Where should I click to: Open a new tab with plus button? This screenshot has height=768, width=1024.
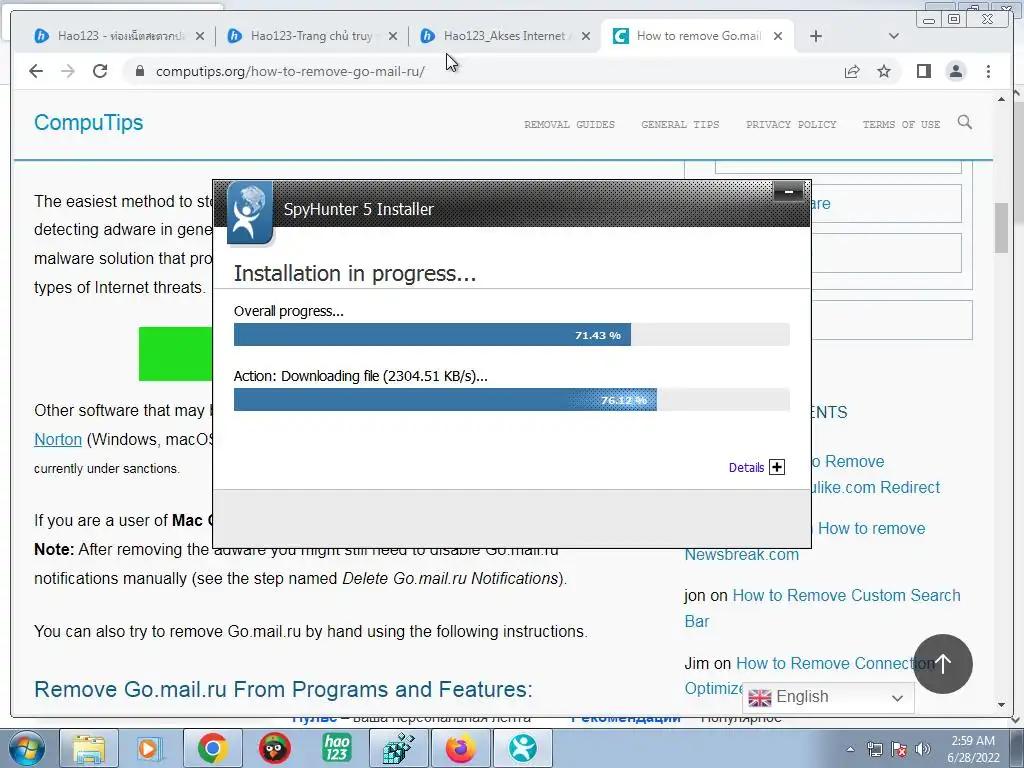tap(816, 37)
